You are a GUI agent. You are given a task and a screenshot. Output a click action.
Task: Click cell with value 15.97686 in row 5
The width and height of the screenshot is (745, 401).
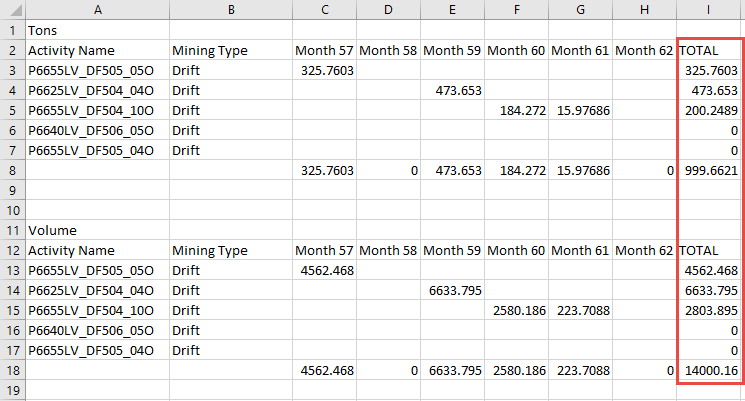click(x=581, y=110)
